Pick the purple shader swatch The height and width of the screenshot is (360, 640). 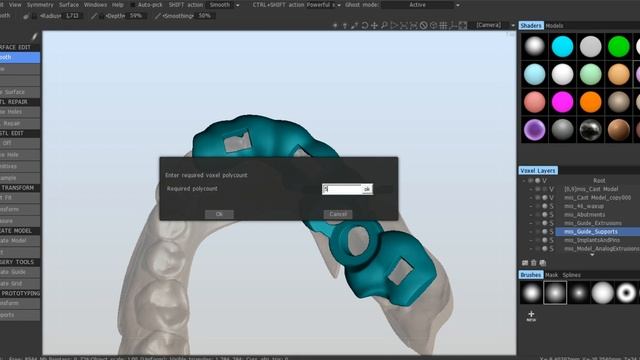pyautogui.click(x=534, y=130)
